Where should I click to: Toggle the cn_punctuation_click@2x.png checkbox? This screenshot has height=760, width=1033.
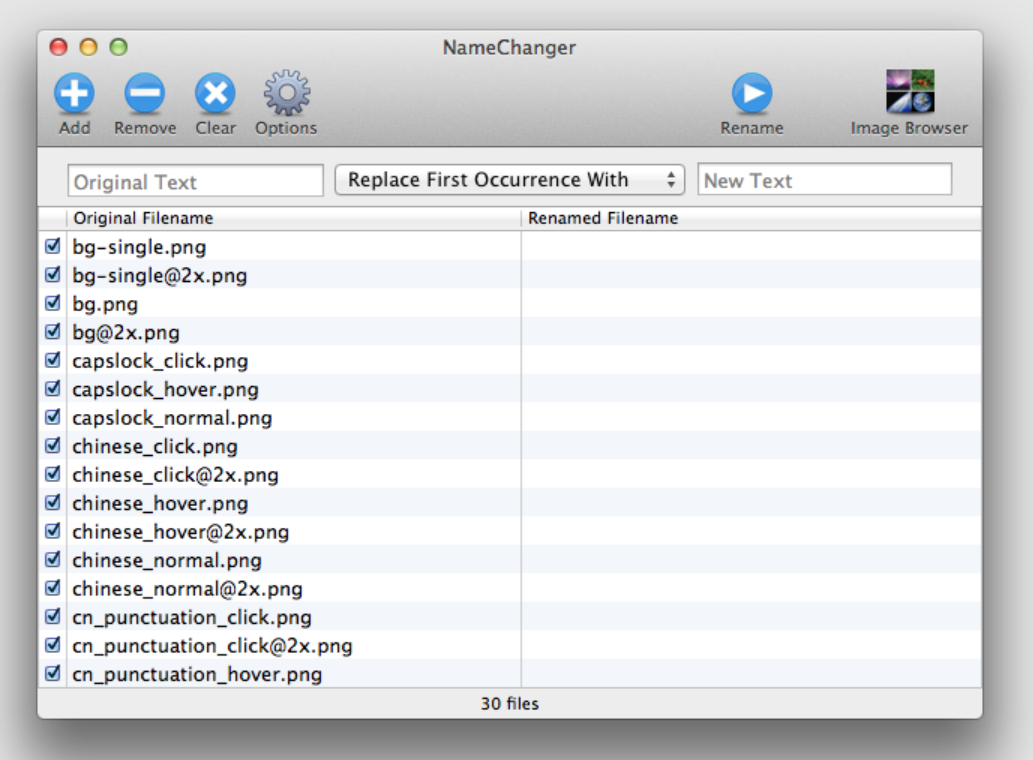click(x=53, y=645)
